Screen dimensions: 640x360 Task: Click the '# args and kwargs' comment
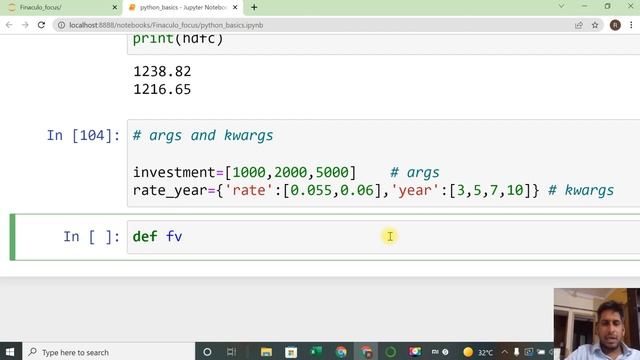203,136
